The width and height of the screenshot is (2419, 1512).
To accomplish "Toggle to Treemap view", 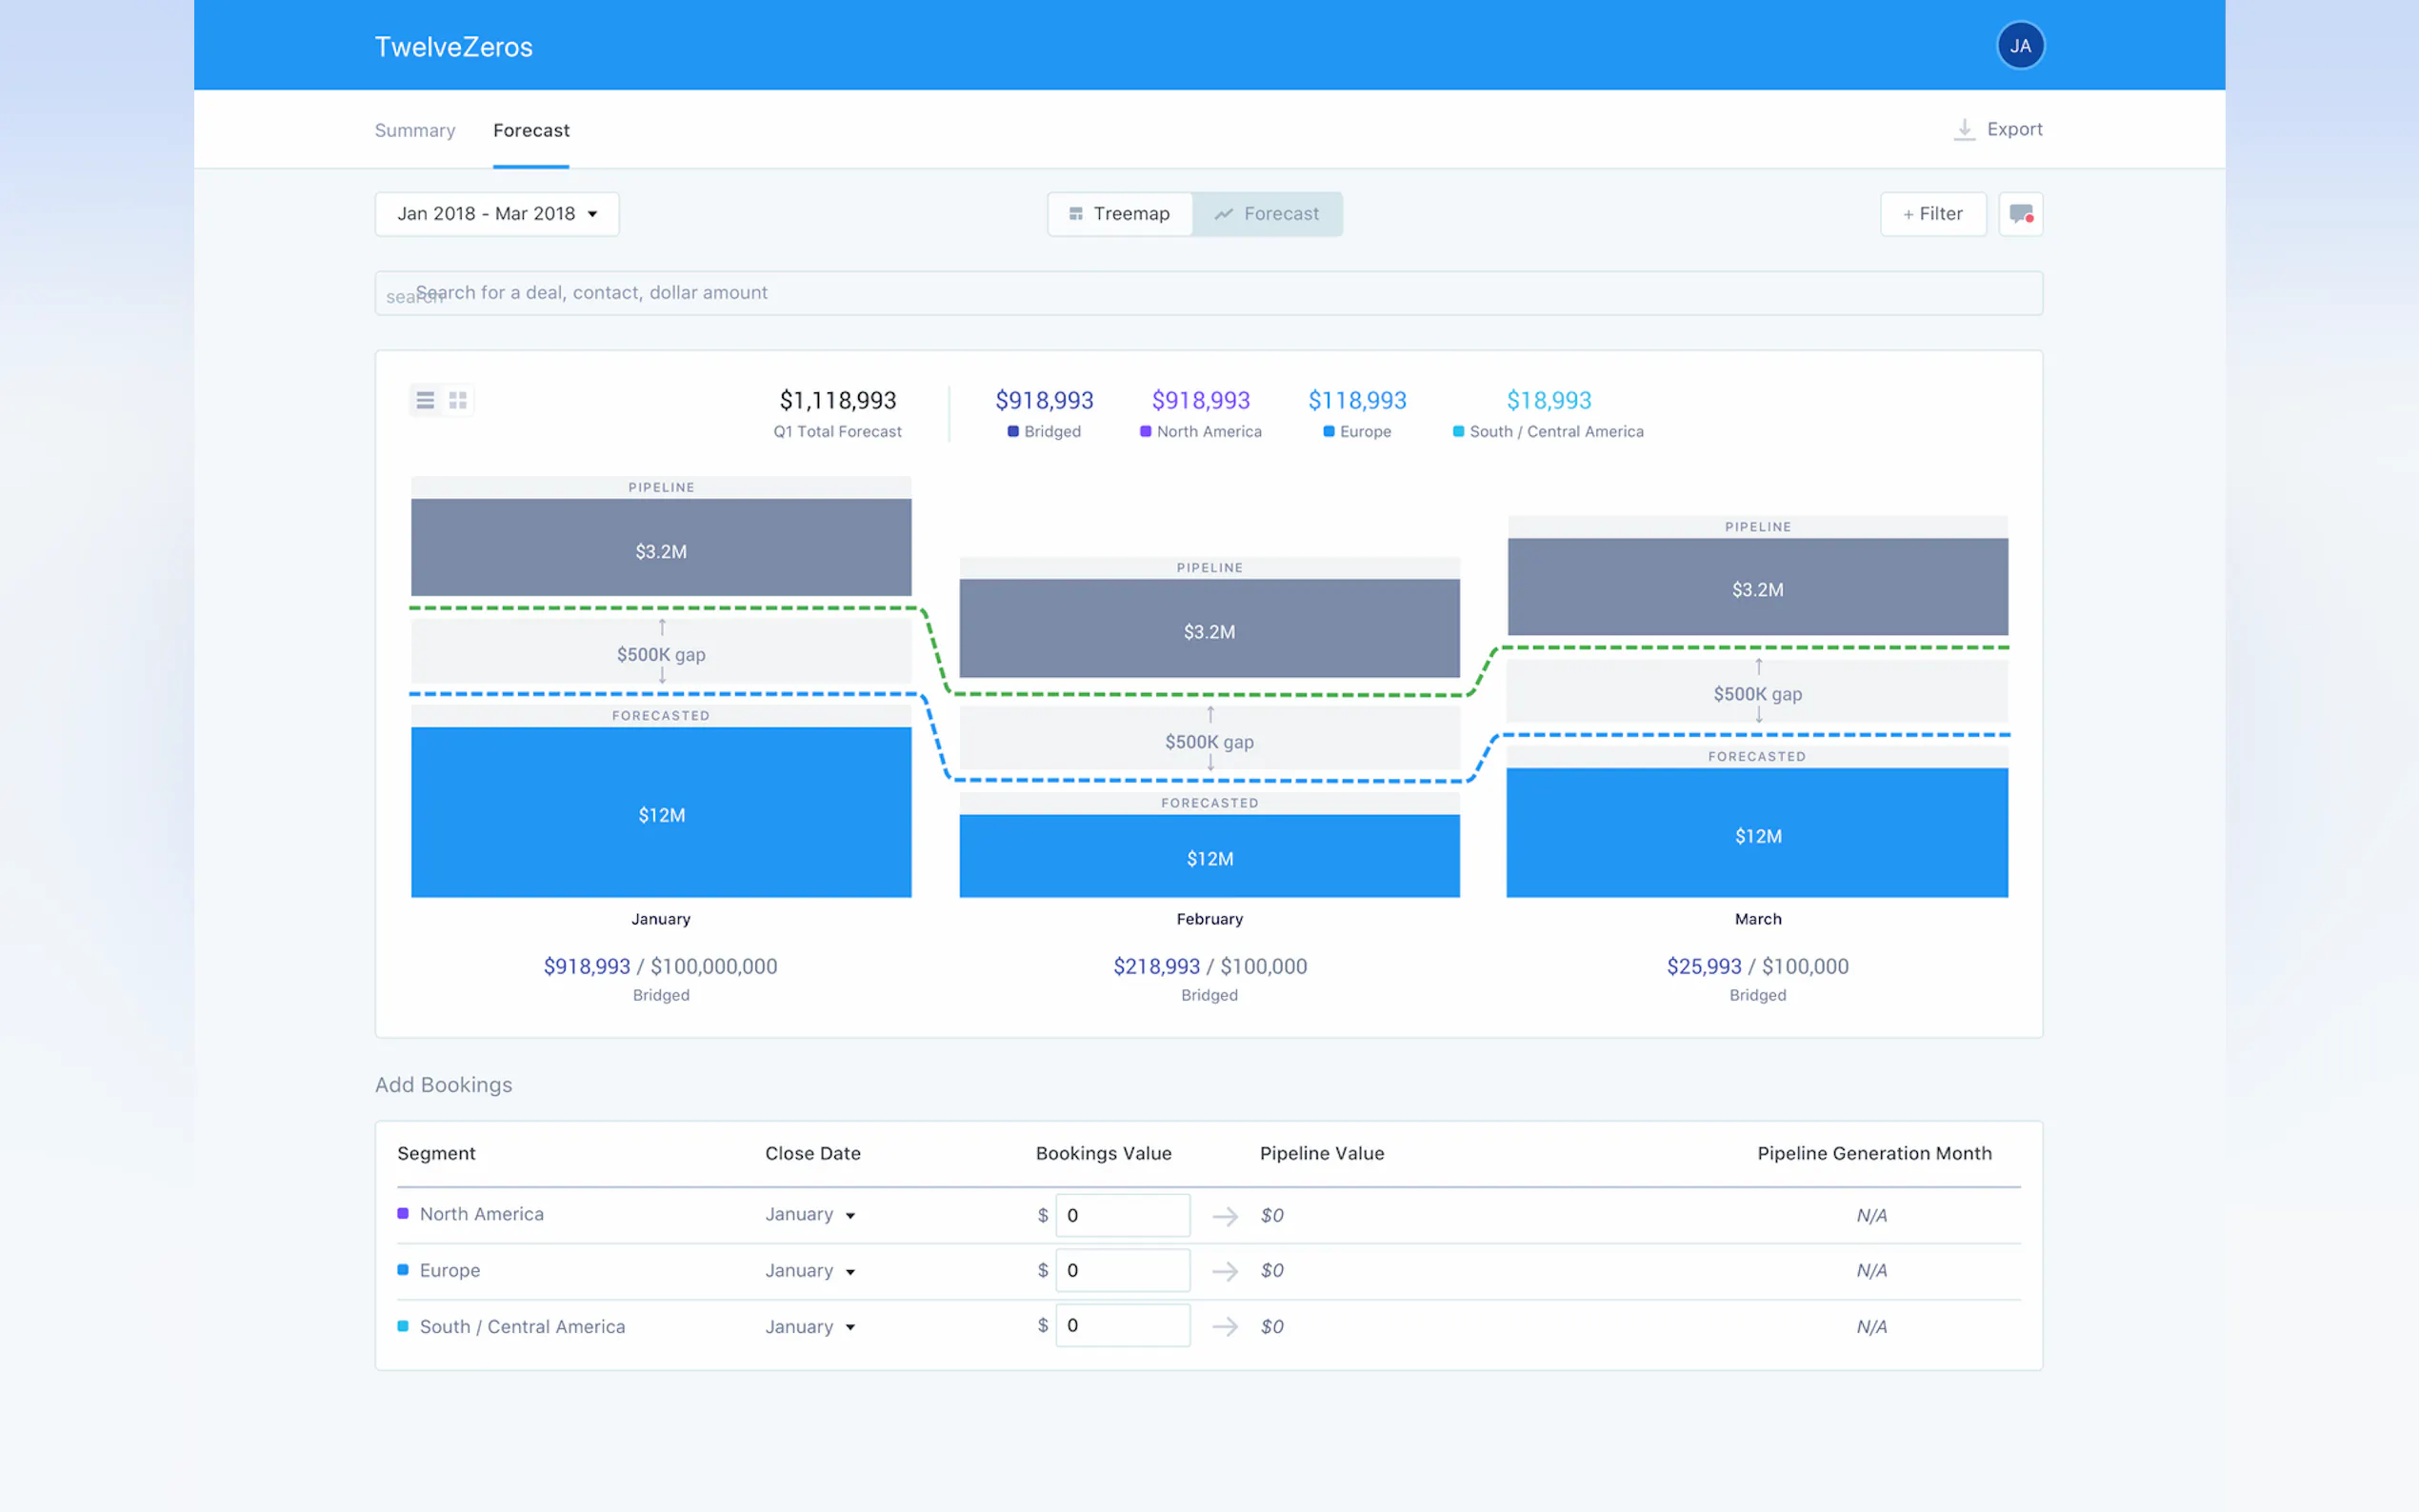I will coord(1120,214).
